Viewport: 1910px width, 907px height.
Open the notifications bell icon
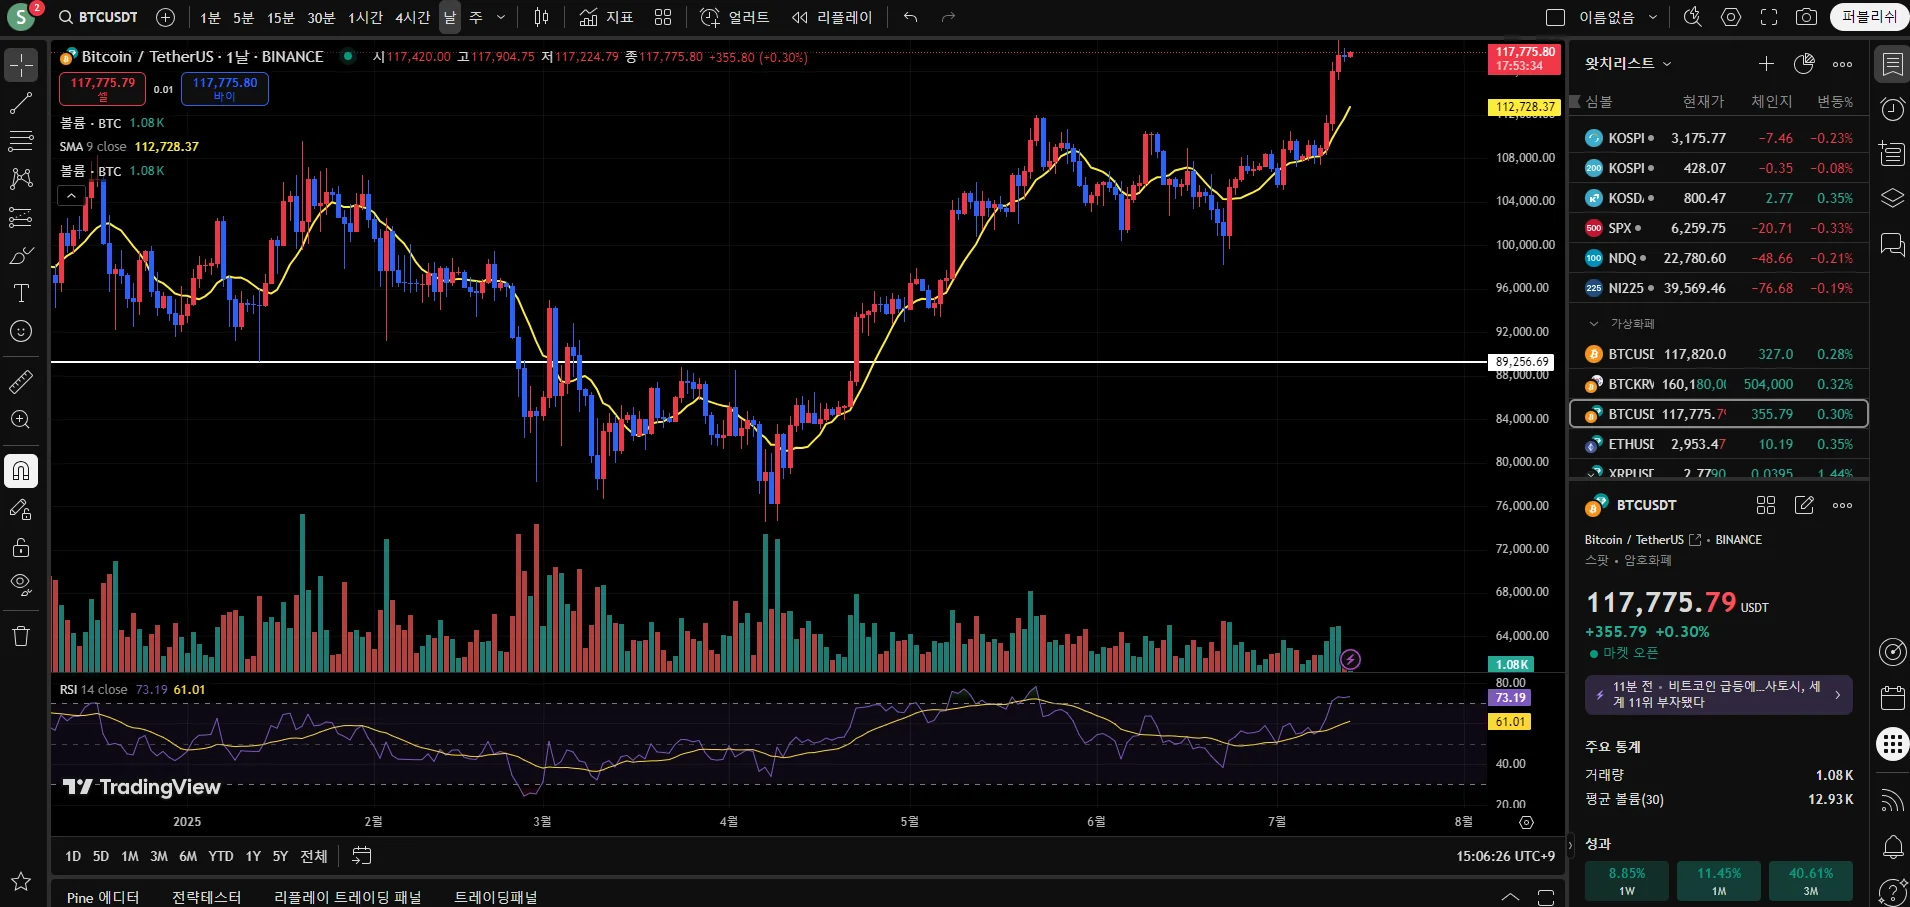(x=1892, y=848)
